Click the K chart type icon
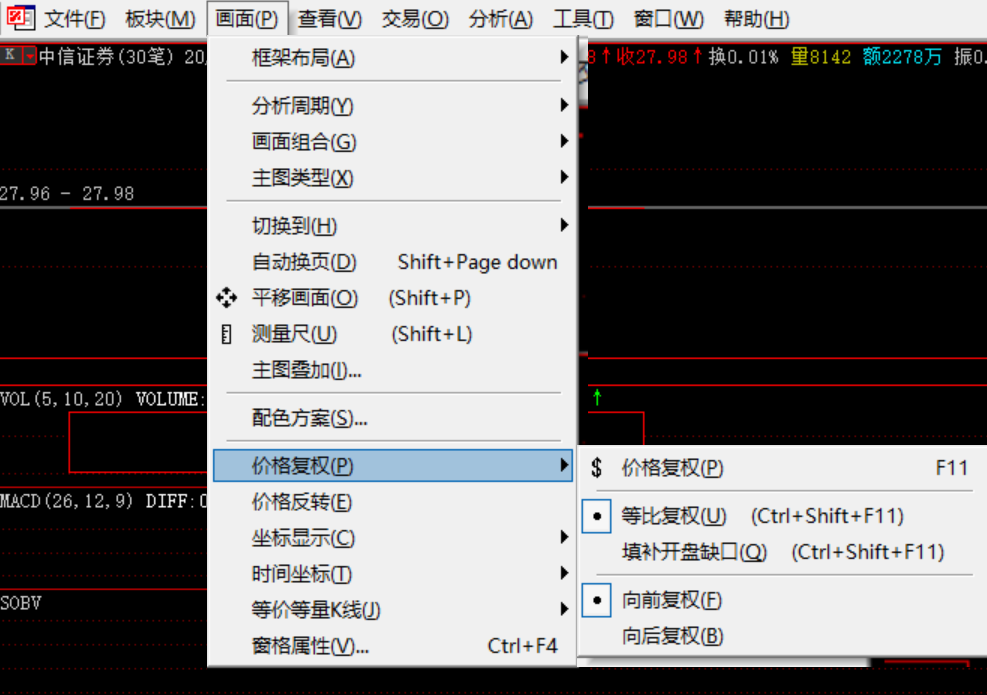The image size is (987, 695). pos(10,55)
